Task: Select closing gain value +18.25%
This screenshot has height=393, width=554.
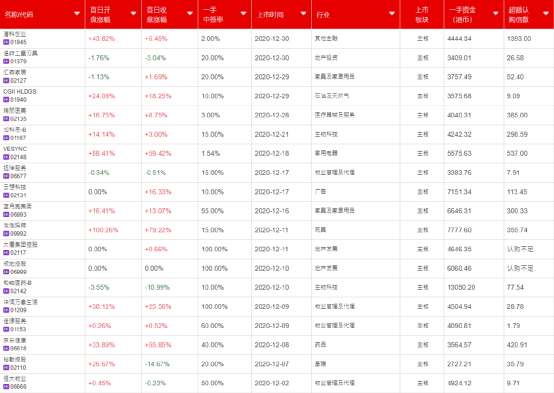Action: (158, 96)
